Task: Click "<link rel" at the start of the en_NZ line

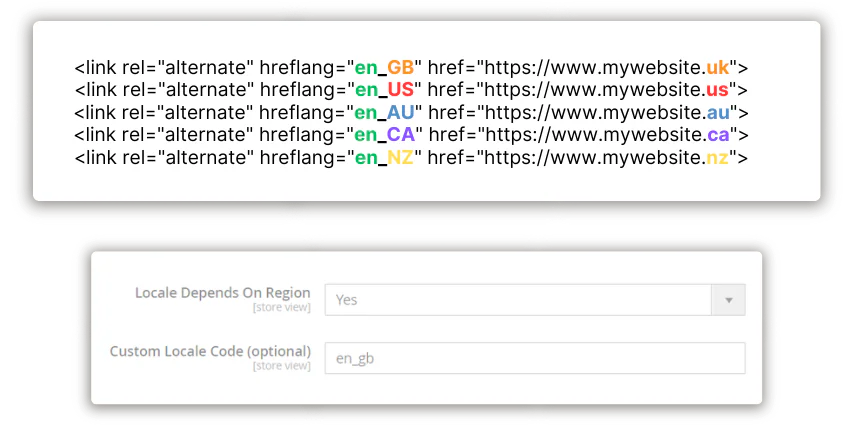Action: (x=105, y=157)
